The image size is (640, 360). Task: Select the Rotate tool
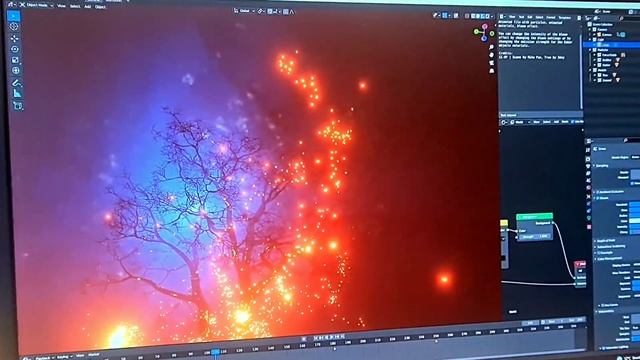[x=15, y=49]
